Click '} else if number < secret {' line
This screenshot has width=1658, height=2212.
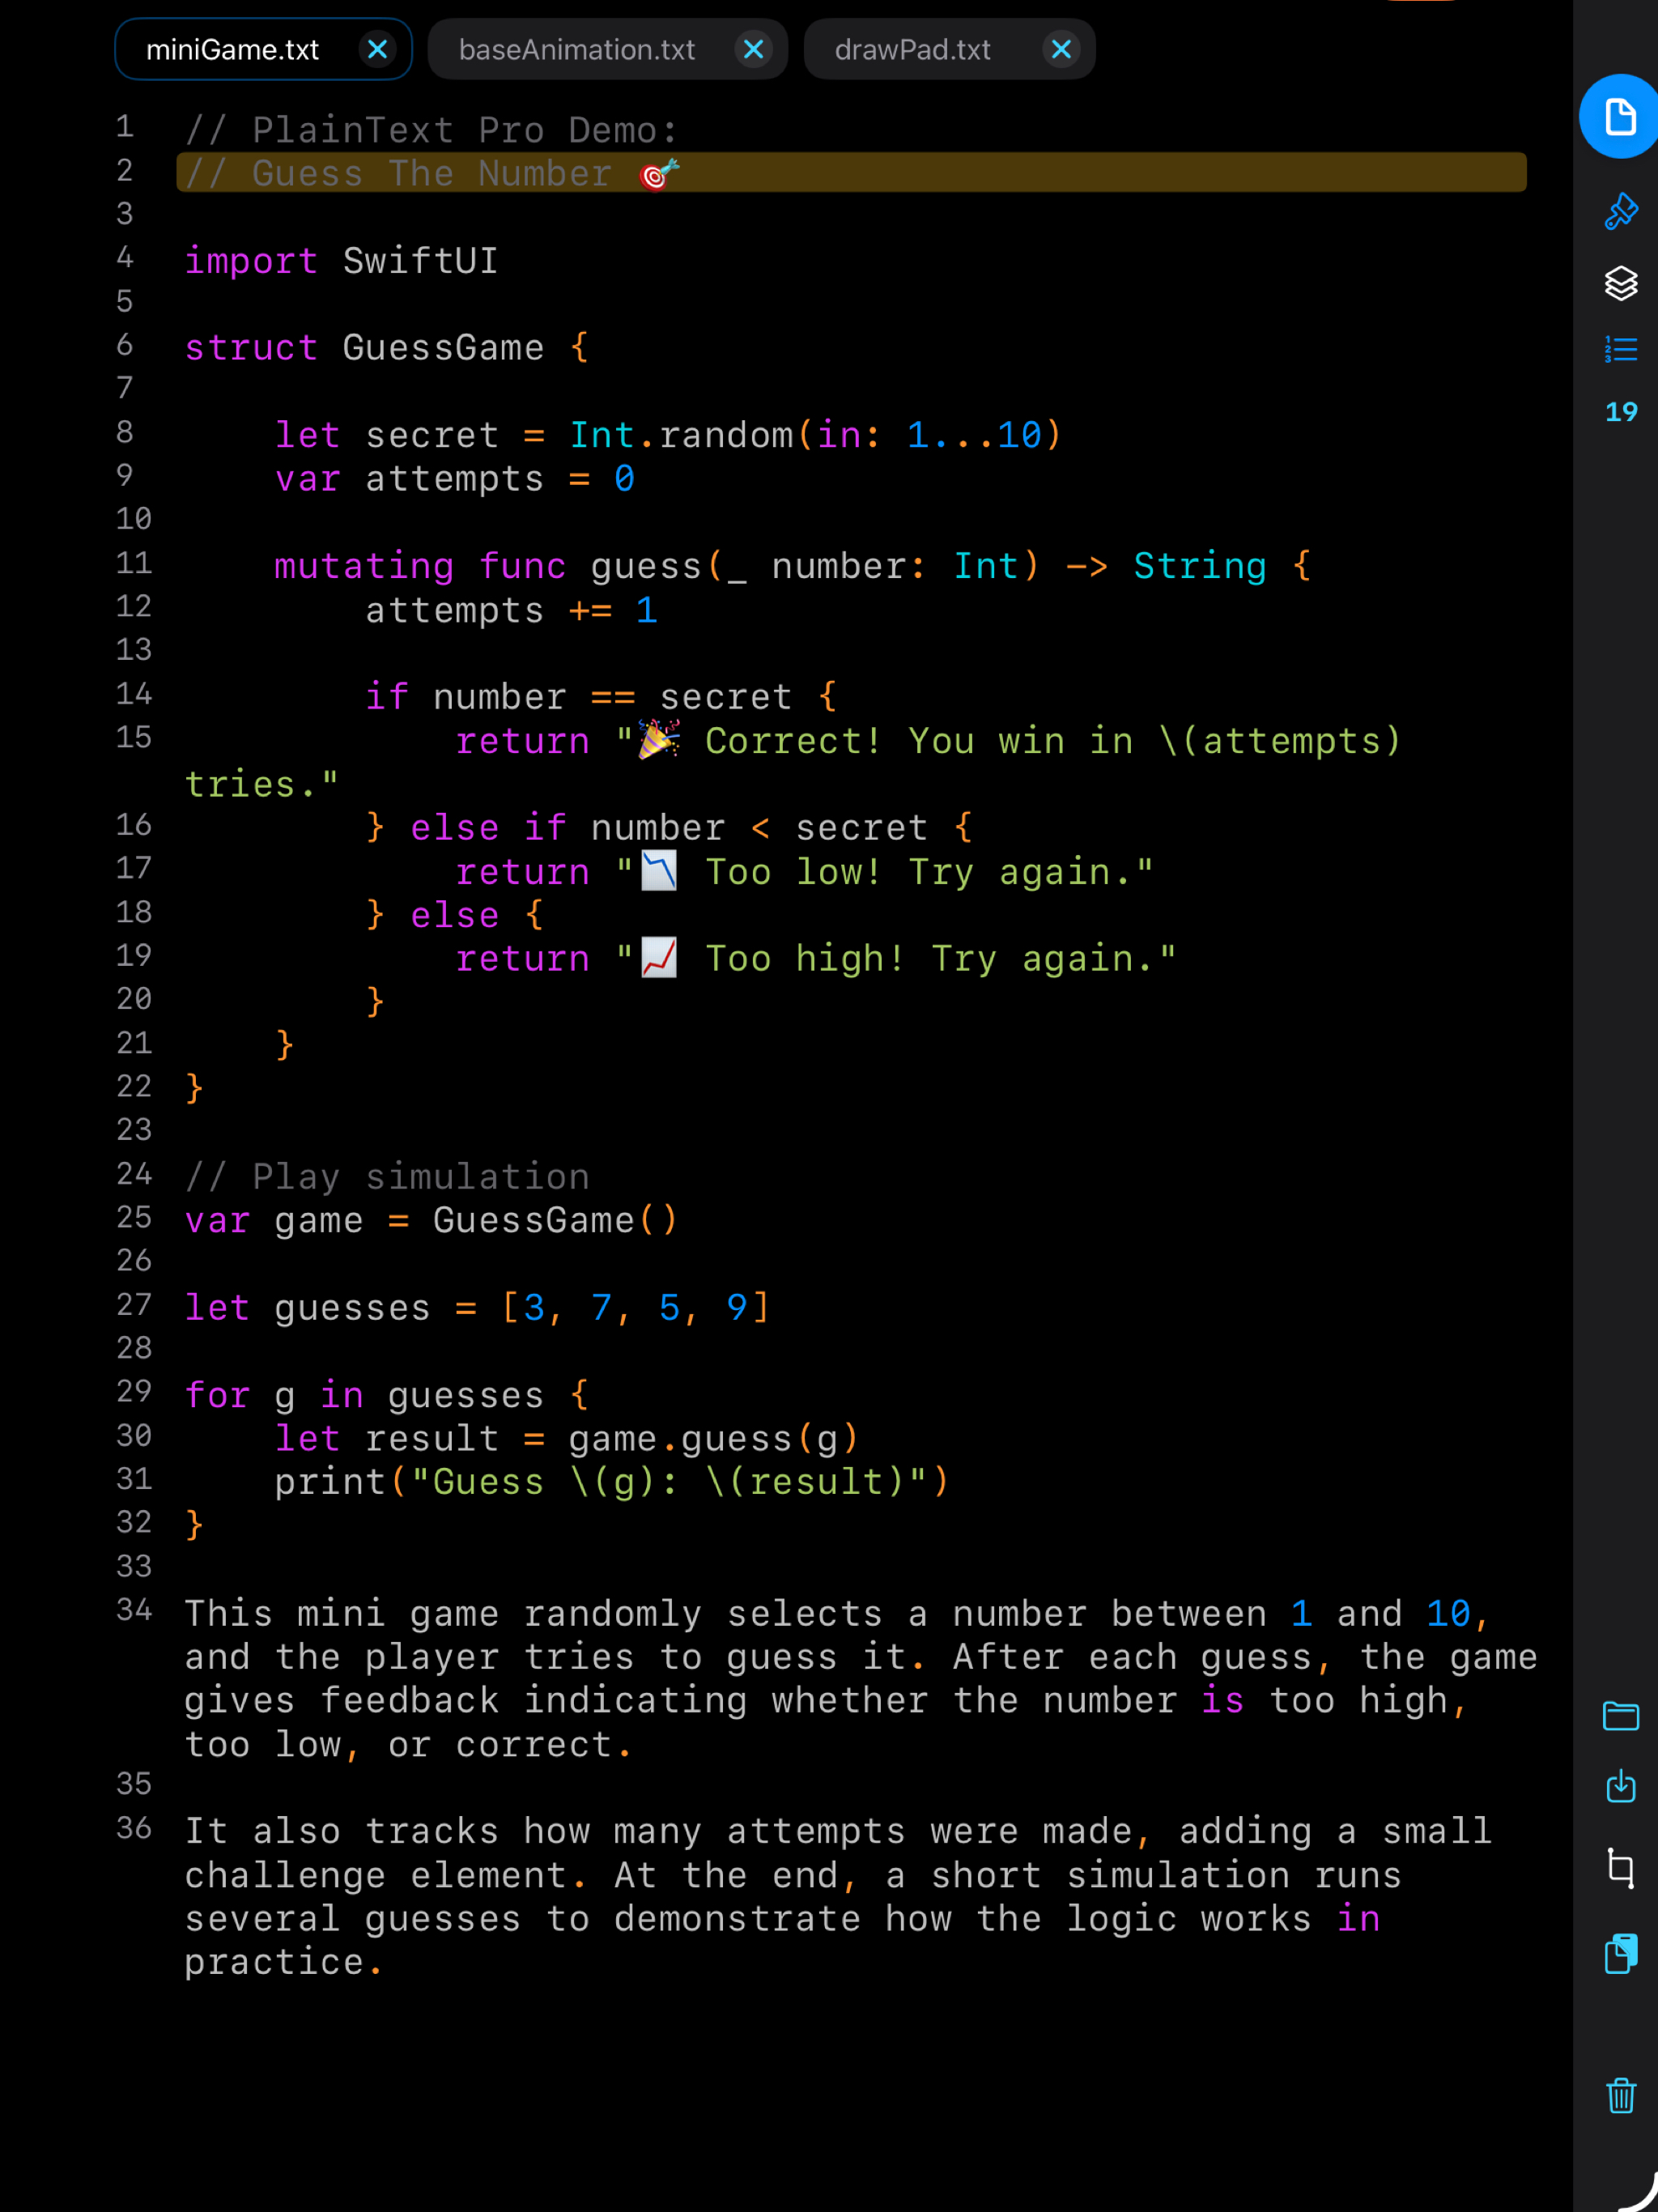[668, 828]
